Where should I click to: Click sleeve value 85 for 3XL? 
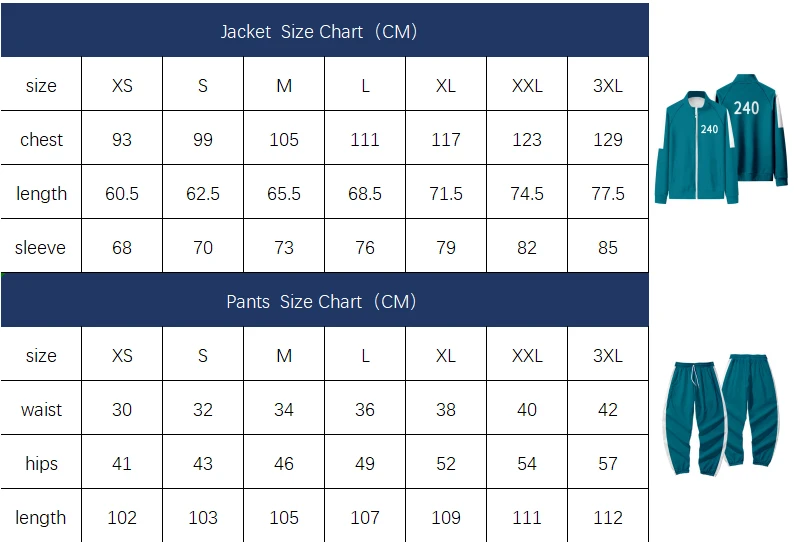(608, 248)
